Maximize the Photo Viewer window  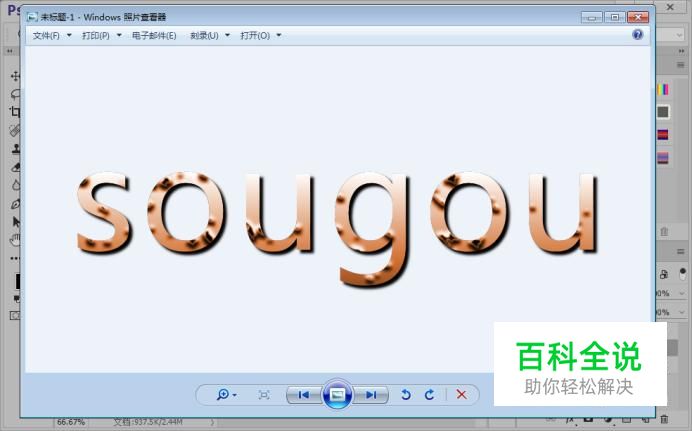coord(615,17)
